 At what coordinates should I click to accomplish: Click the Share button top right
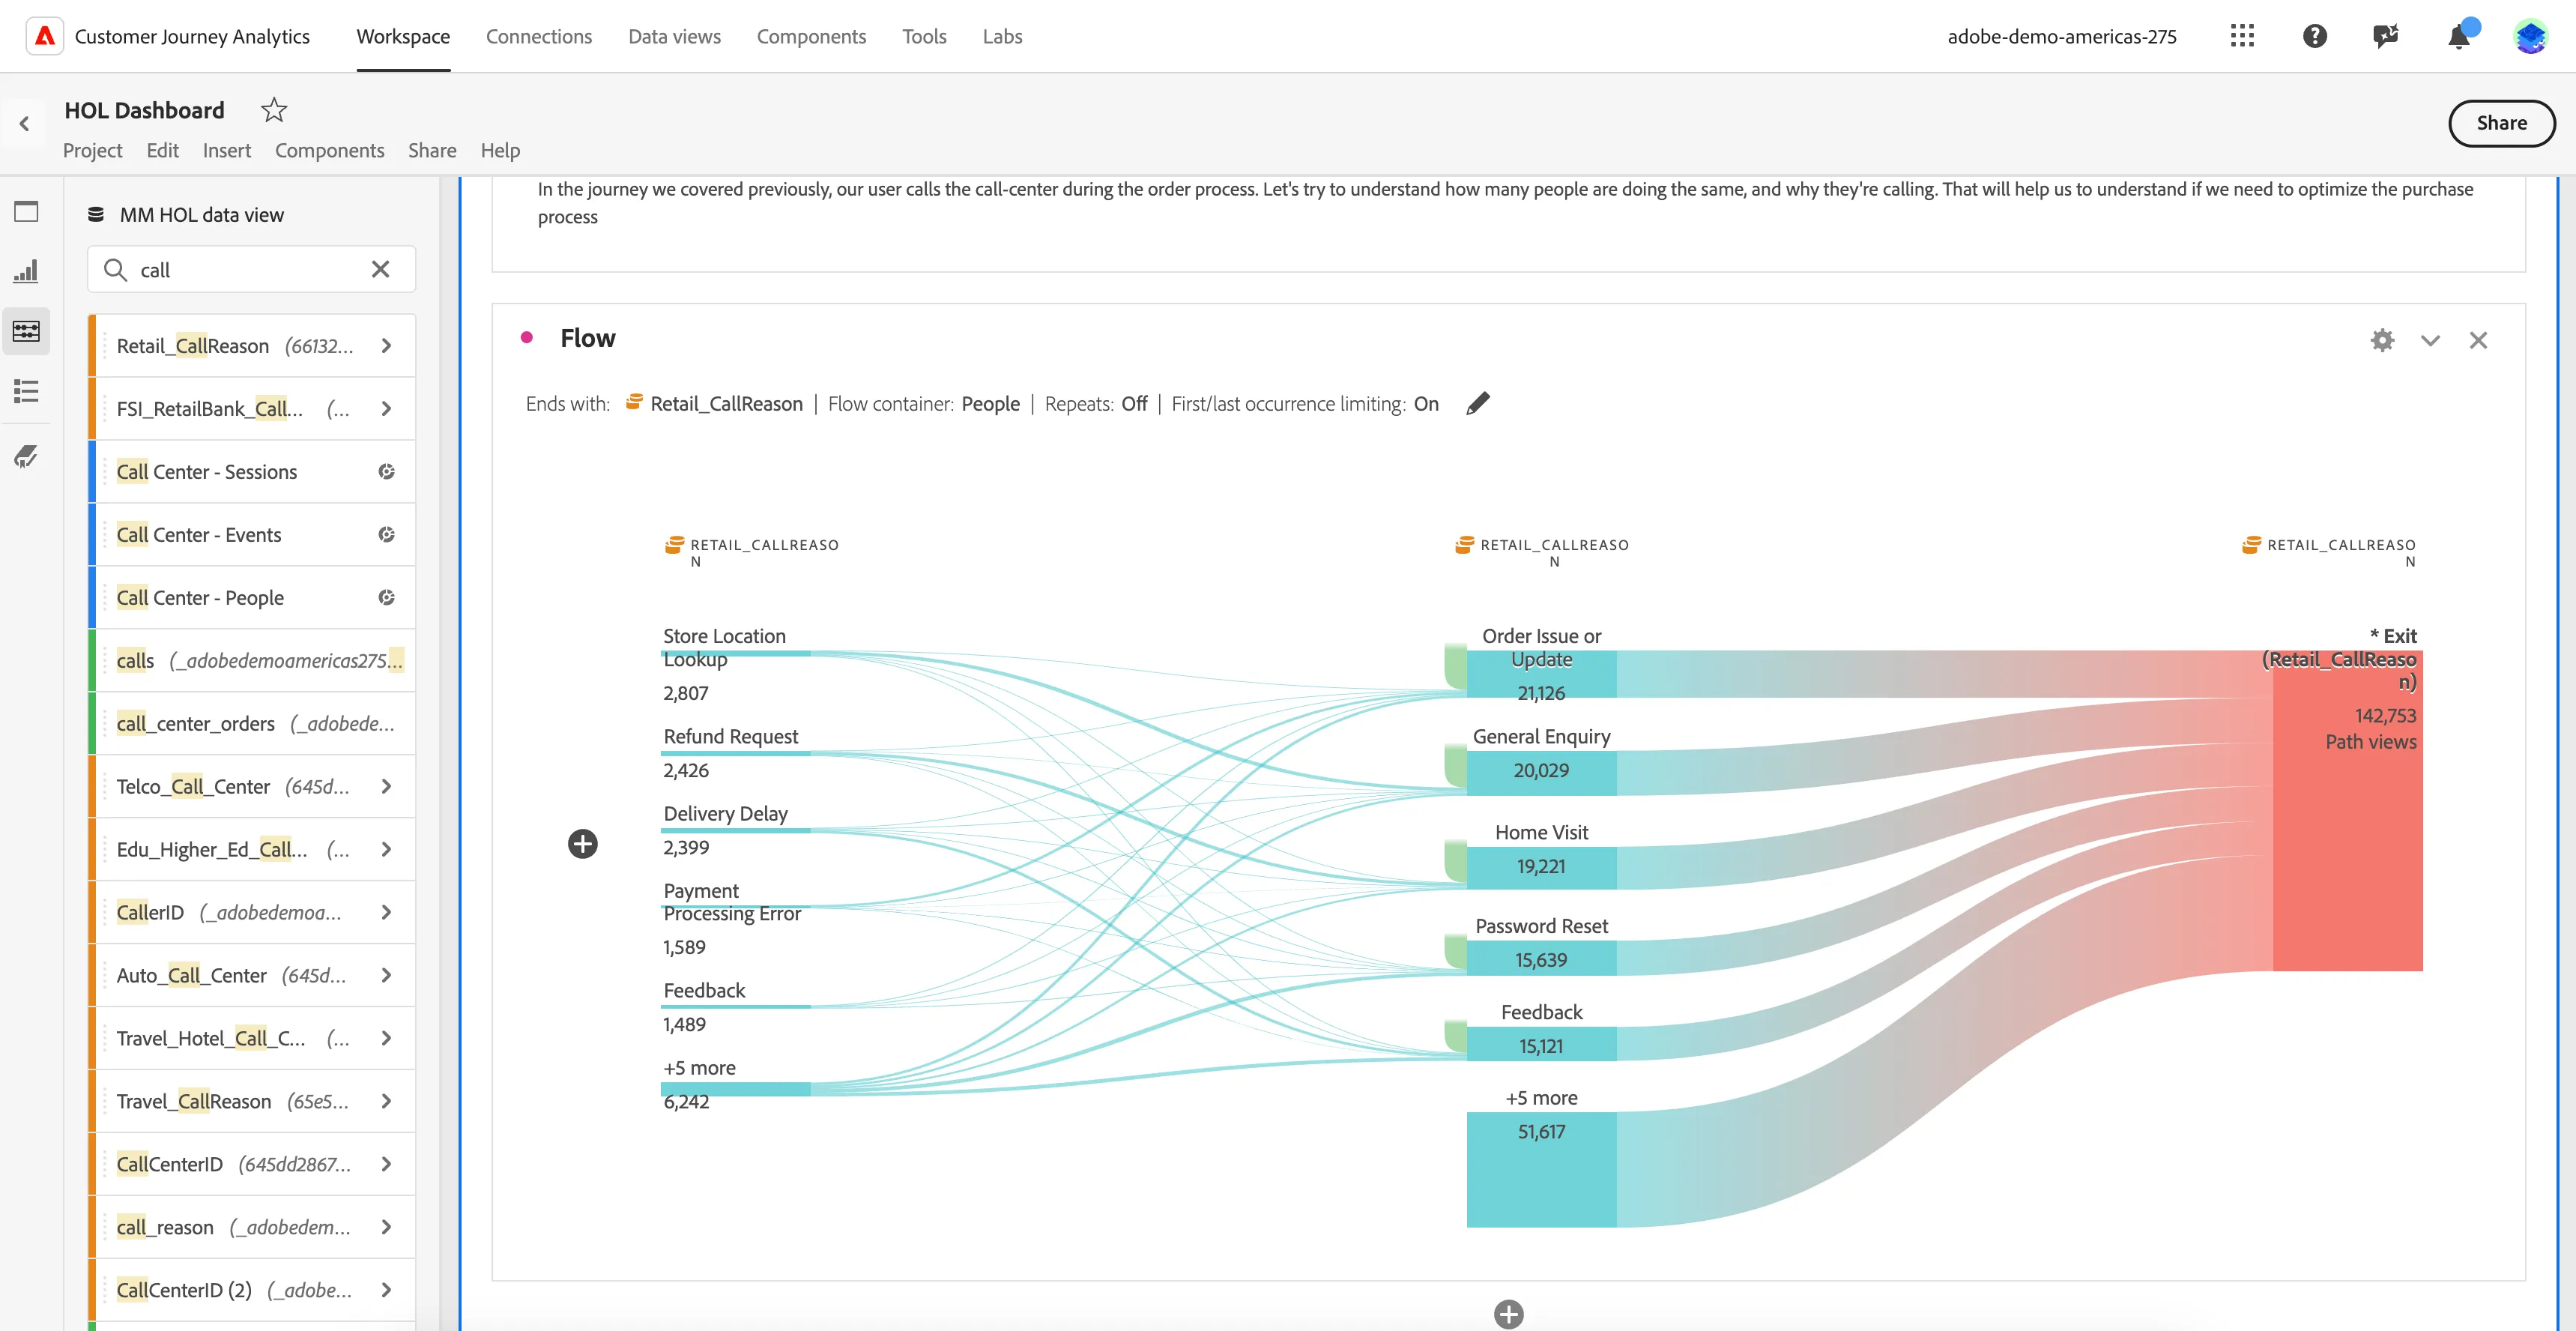tap(2501, 123)
